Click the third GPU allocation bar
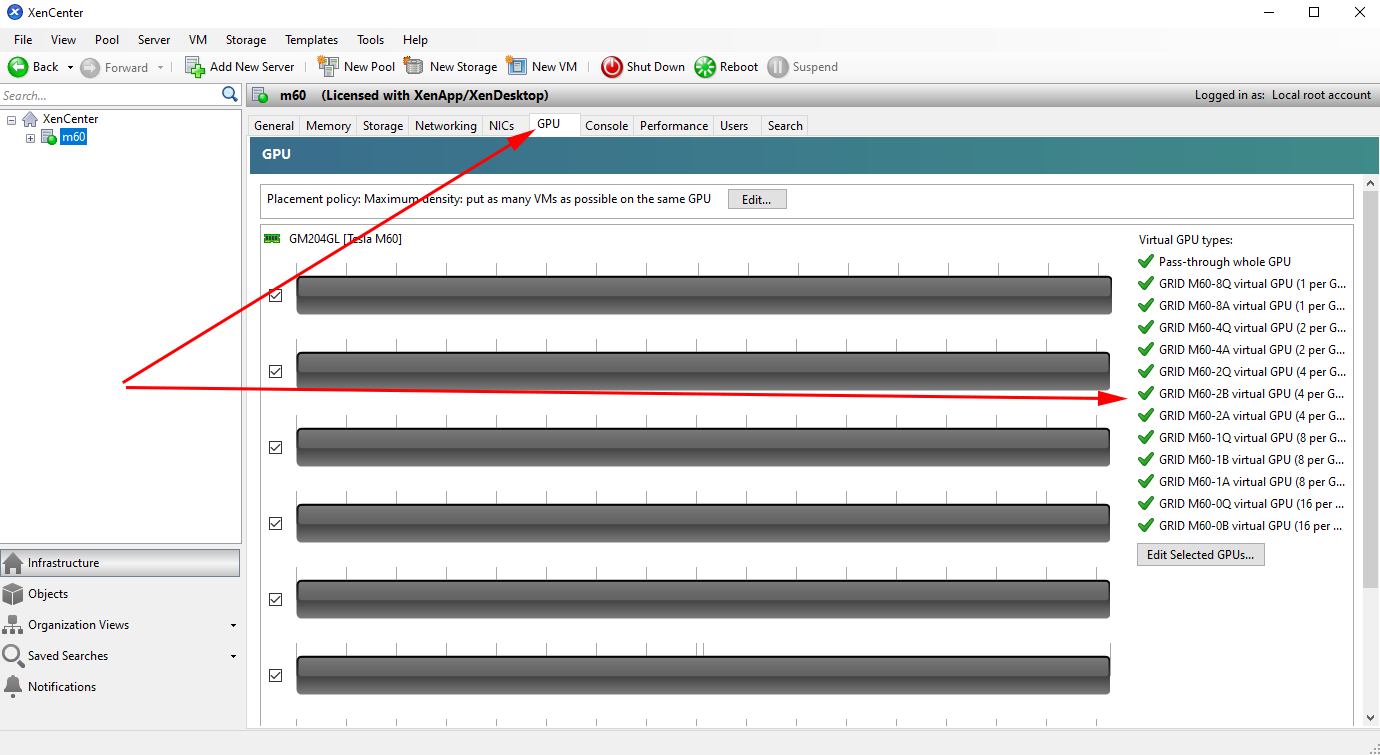 tap(703, 447)
